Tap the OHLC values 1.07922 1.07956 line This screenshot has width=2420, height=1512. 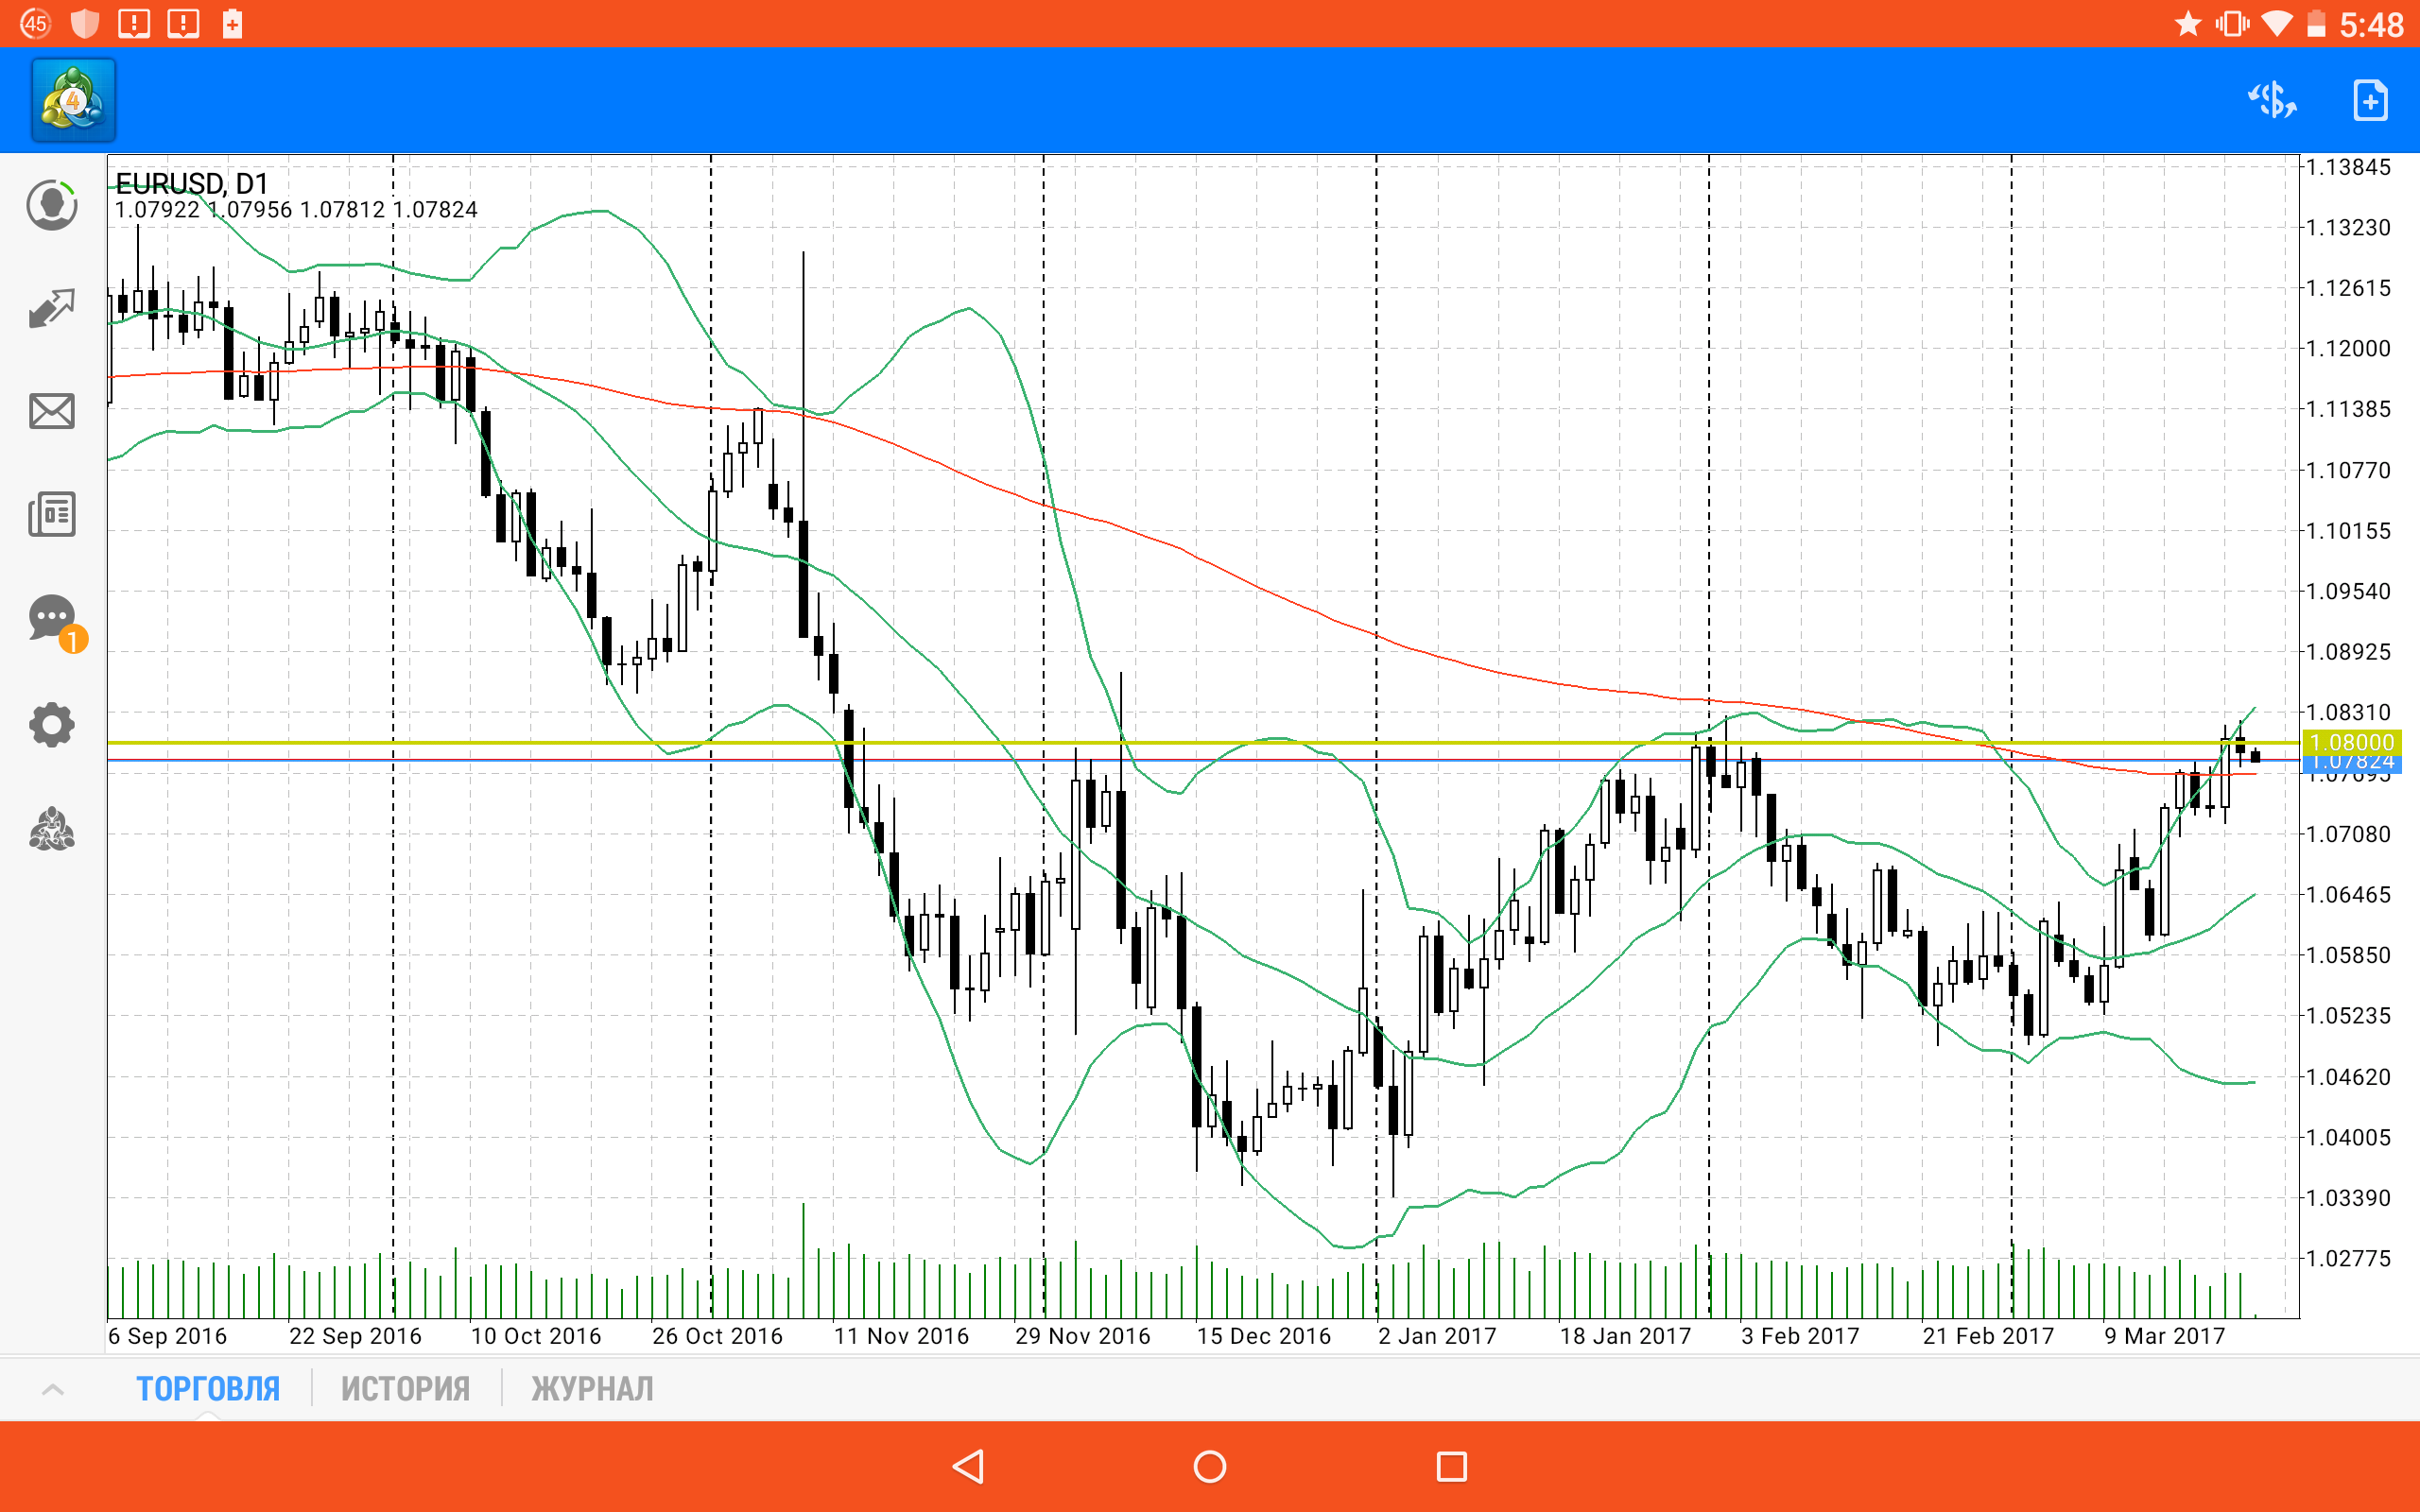pyautogui.click(x=296, y=210)
